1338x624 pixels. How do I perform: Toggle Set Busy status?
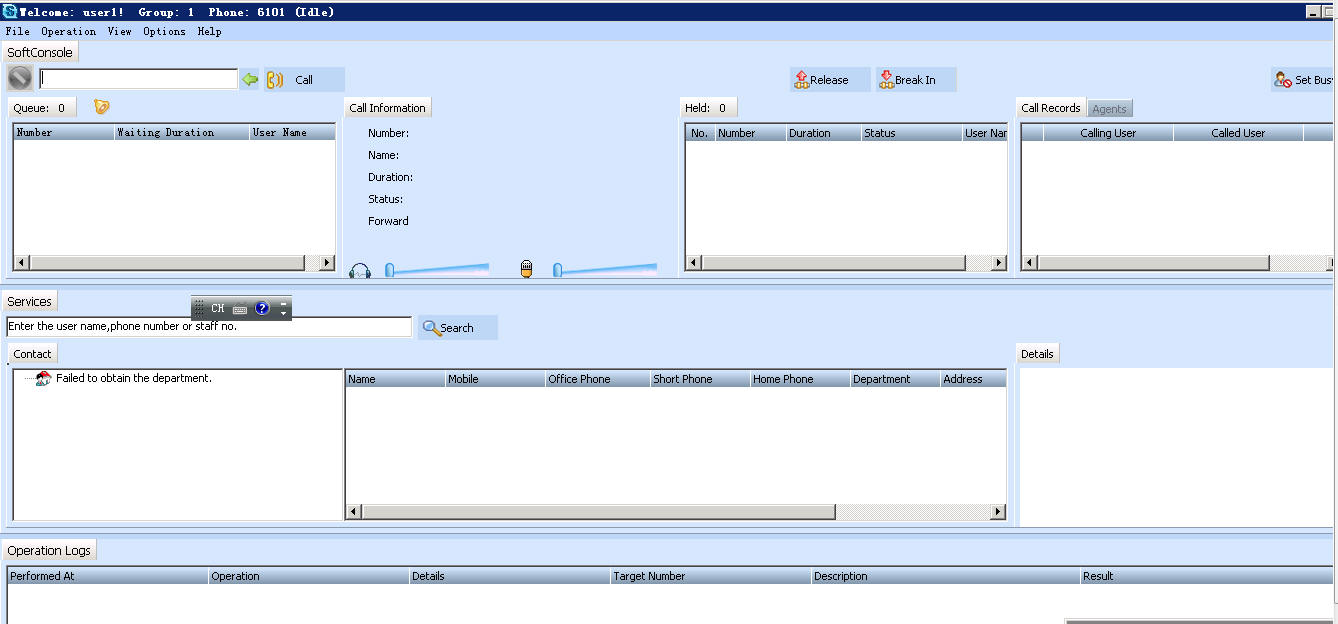[x=1303, y=80]
